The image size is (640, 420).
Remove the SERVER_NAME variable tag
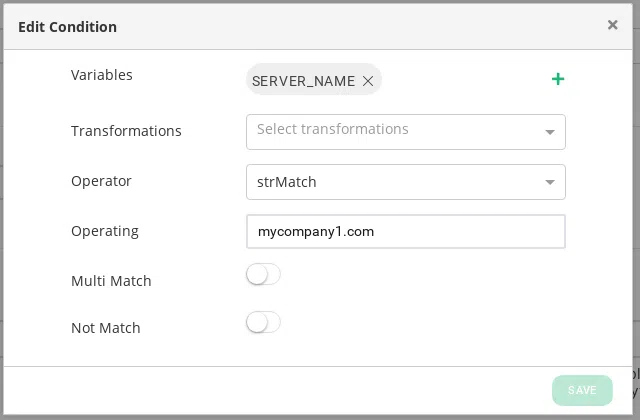[x=368, y=81]
